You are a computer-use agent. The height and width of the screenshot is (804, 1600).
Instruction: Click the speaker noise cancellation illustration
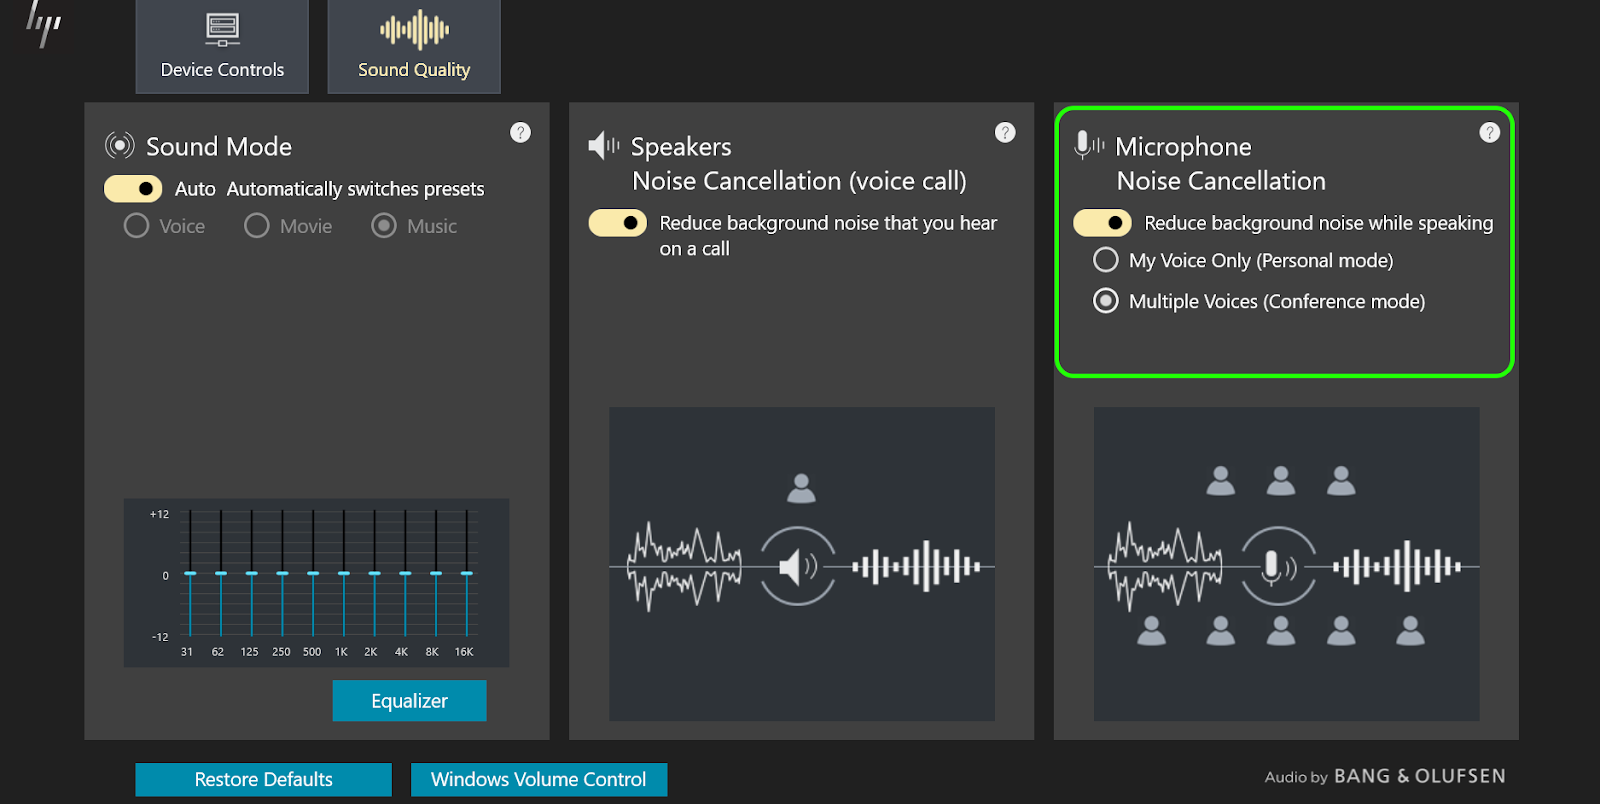[x=801, y=563]
